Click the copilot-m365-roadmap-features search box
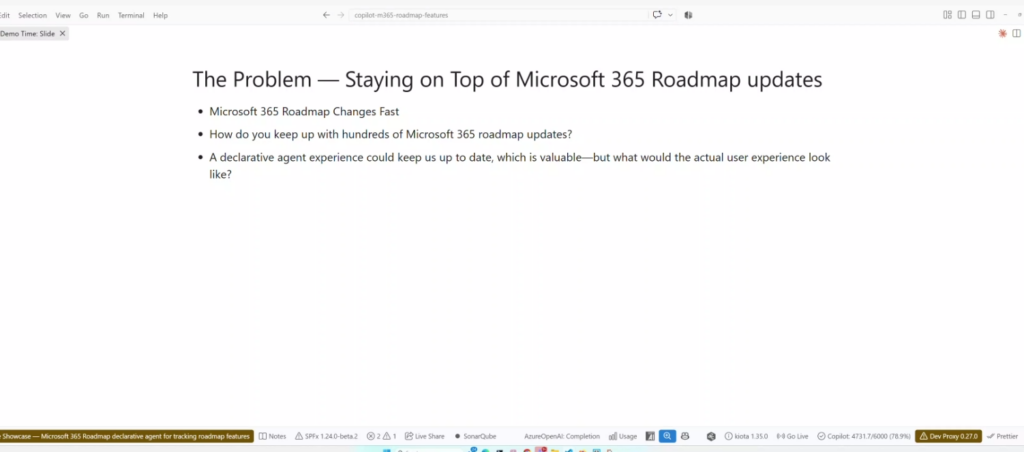Viewport: 1024px width, 452px height. pos(499,15)
